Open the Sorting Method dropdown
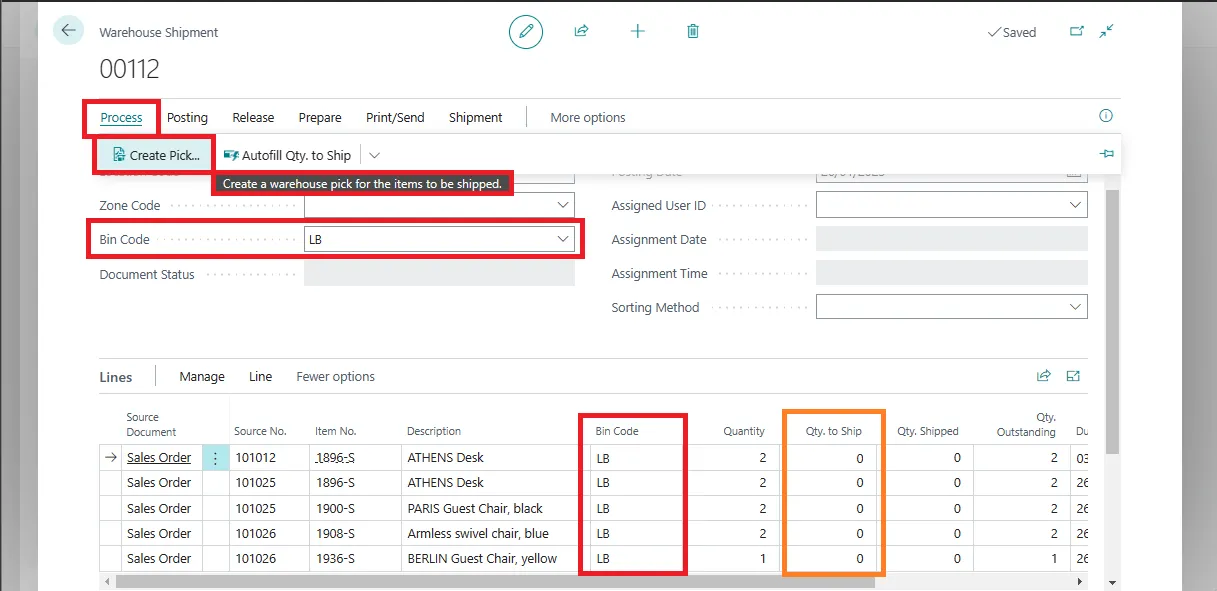 coord(1076,307)
